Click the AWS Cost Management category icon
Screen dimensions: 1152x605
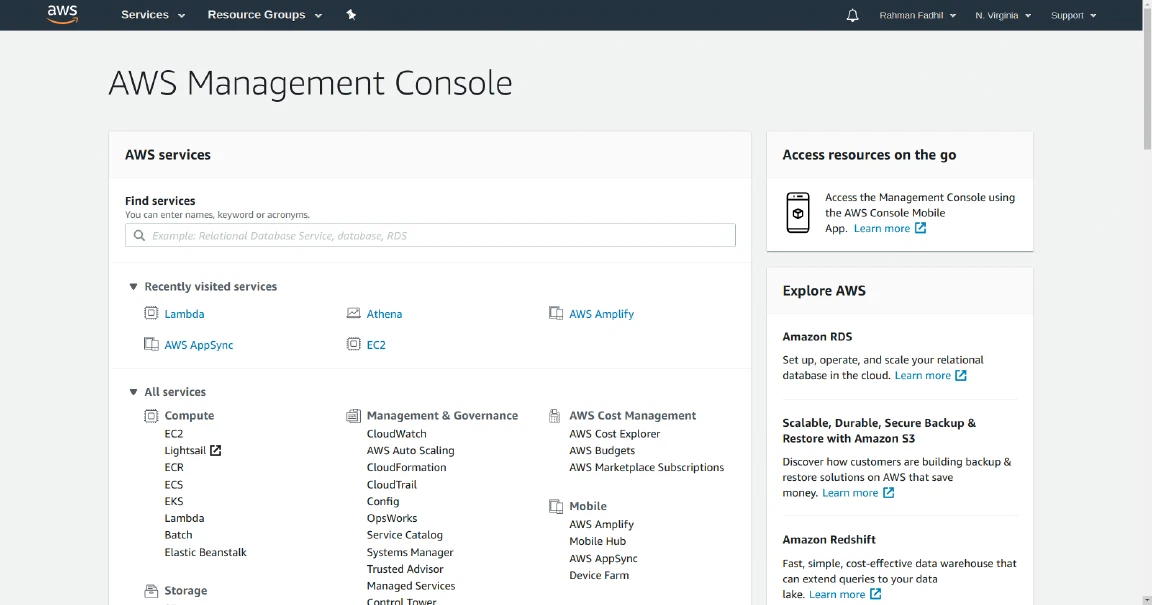[555, 415]
